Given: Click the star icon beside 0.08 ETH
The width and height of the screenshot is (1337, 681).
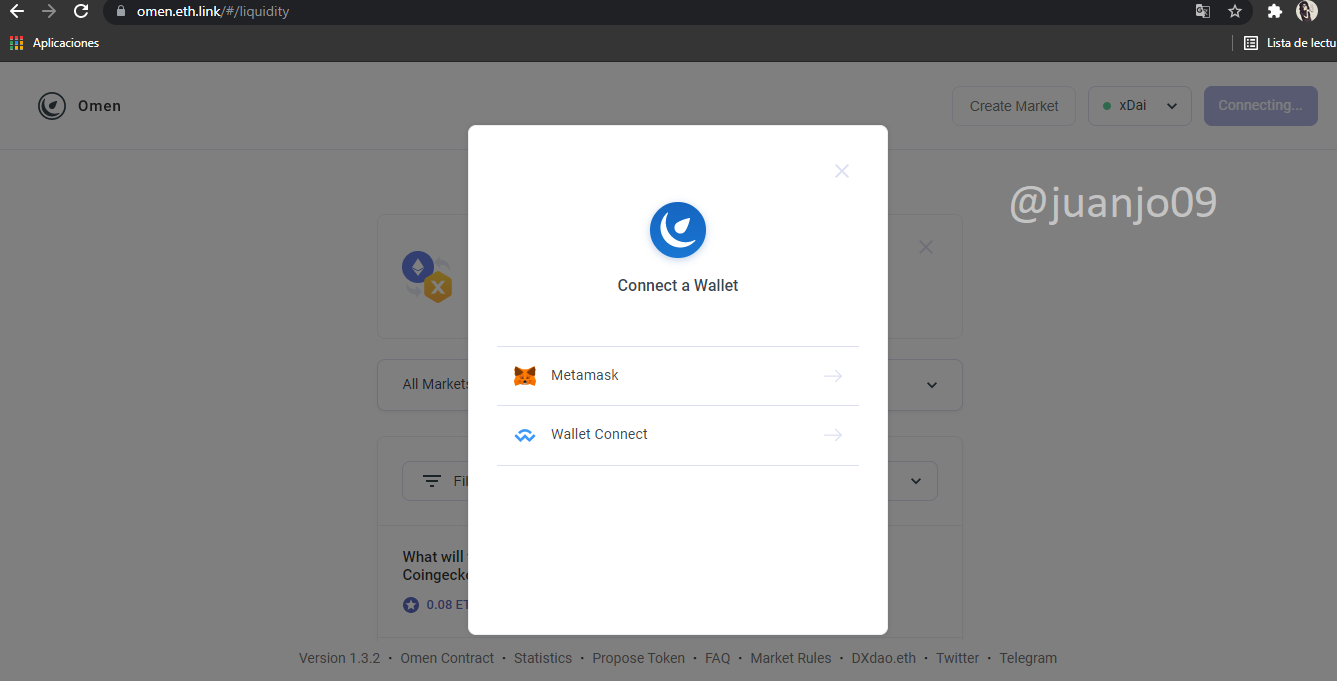Looking at the screenshot, I should (411, 605).
